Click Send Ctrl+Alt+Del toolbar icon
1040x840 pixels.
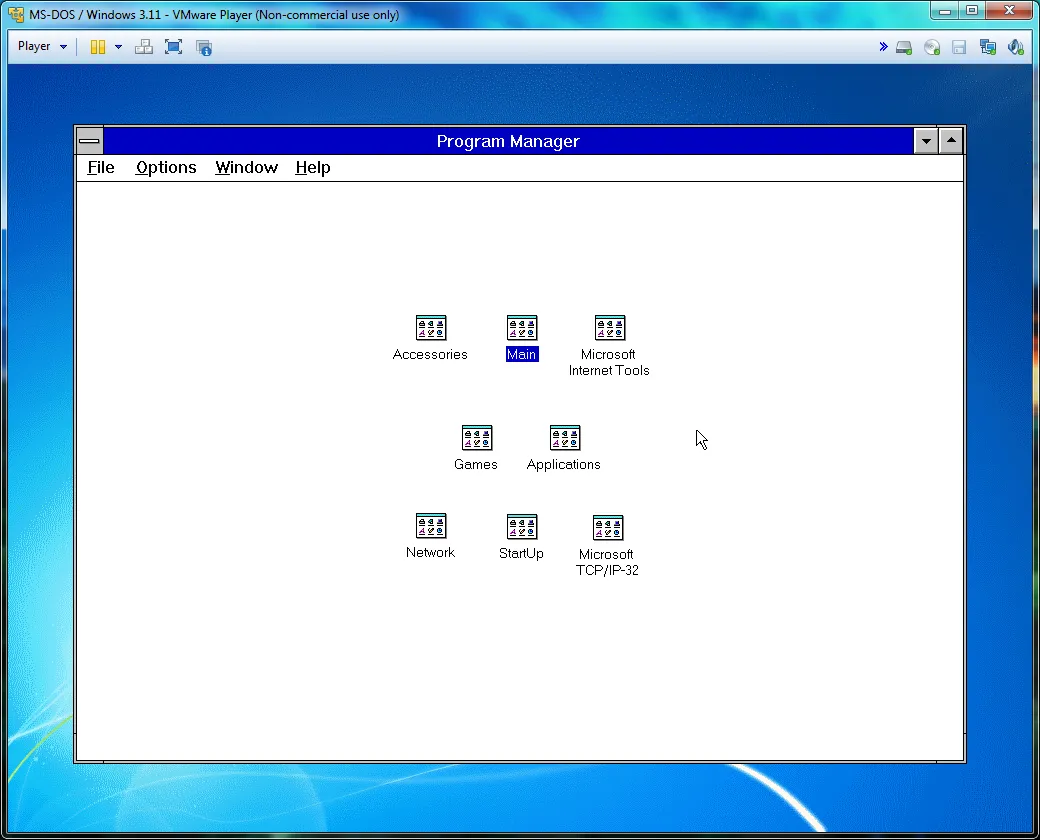coord(143,46)
